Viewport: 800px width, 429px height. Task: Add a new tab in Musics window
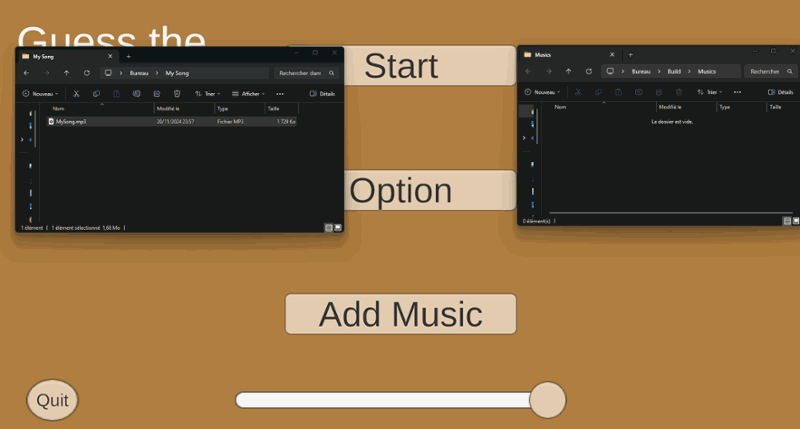631,55
